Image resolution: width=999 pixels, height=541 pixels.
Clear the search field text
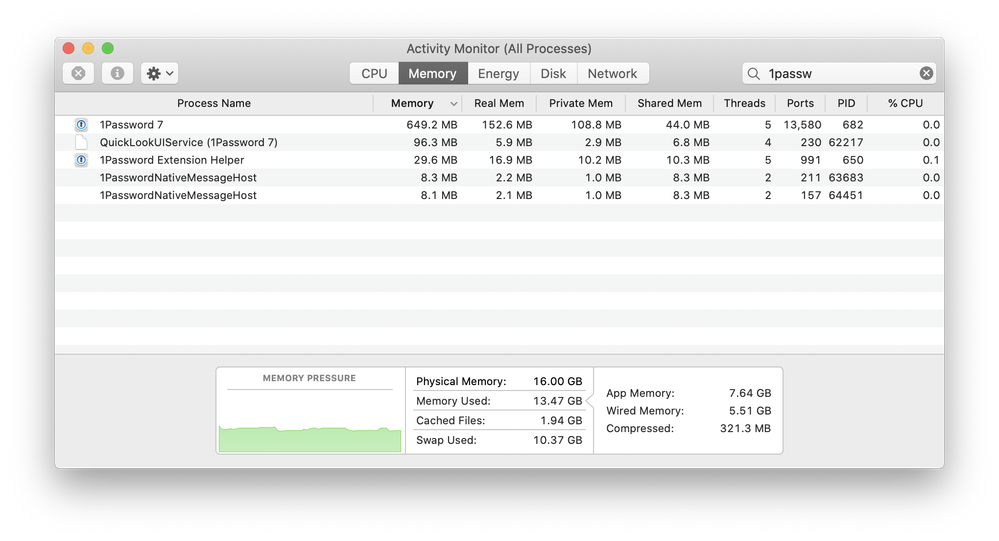click(x=926, y=73)
